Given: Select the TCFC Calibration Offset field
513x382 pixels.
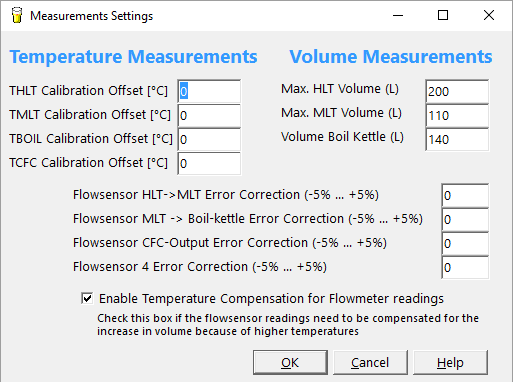Looking at the screenshot, I should tap(209, 163).
